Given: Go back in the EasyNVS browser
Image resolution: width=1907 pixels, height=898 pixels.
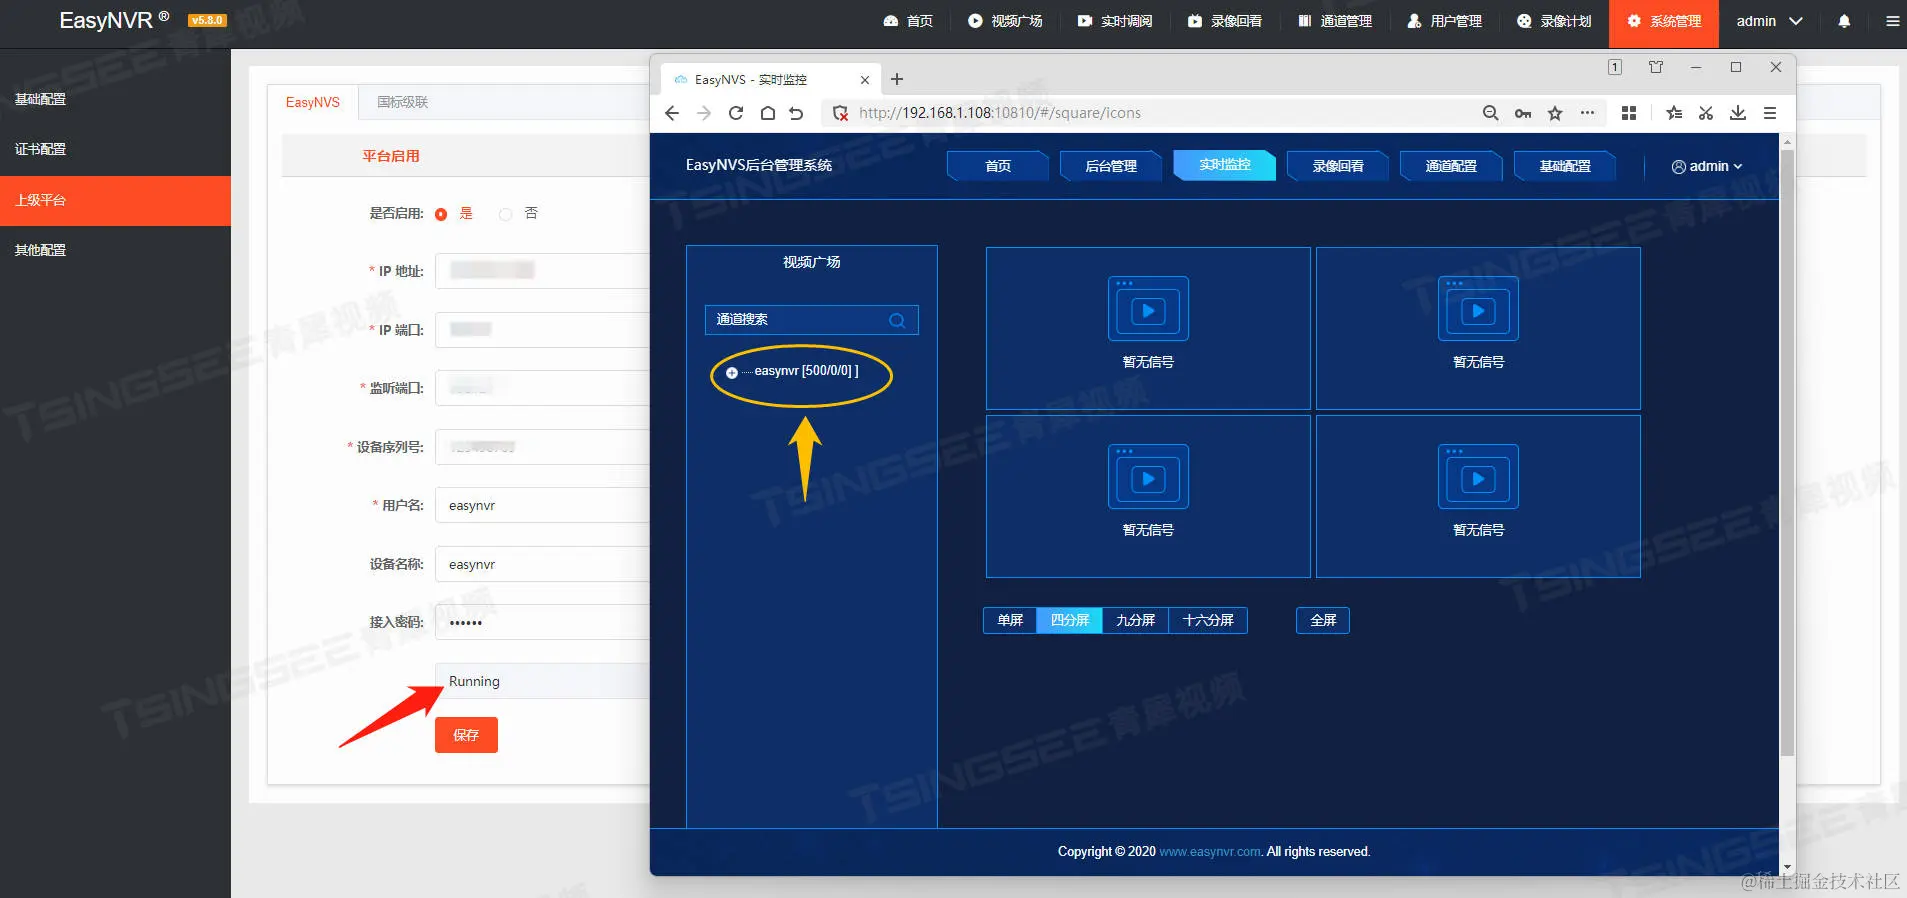Looking at the screenshot, I should 672,113.
